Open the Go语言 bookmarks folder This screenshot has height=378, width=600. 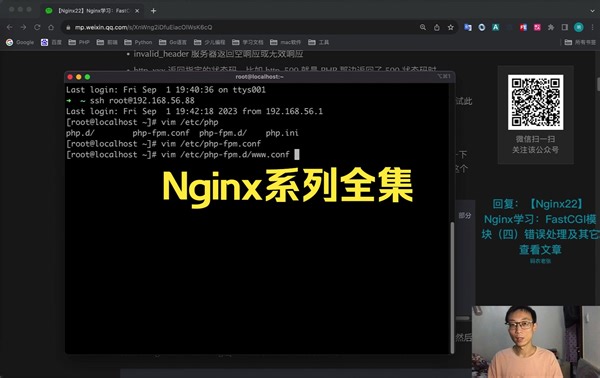[x=173, y=42]
